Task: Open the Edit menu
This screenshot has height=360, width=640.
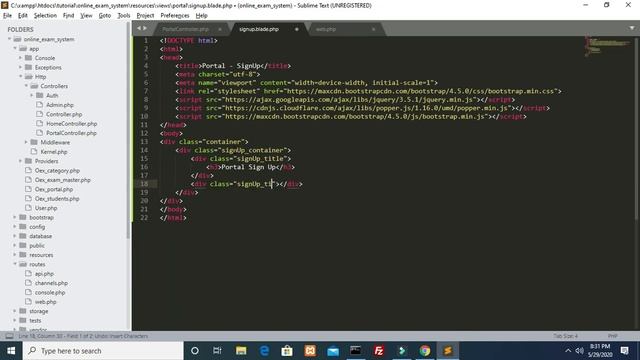Action: pyautogui.click(x=22, y=16)
